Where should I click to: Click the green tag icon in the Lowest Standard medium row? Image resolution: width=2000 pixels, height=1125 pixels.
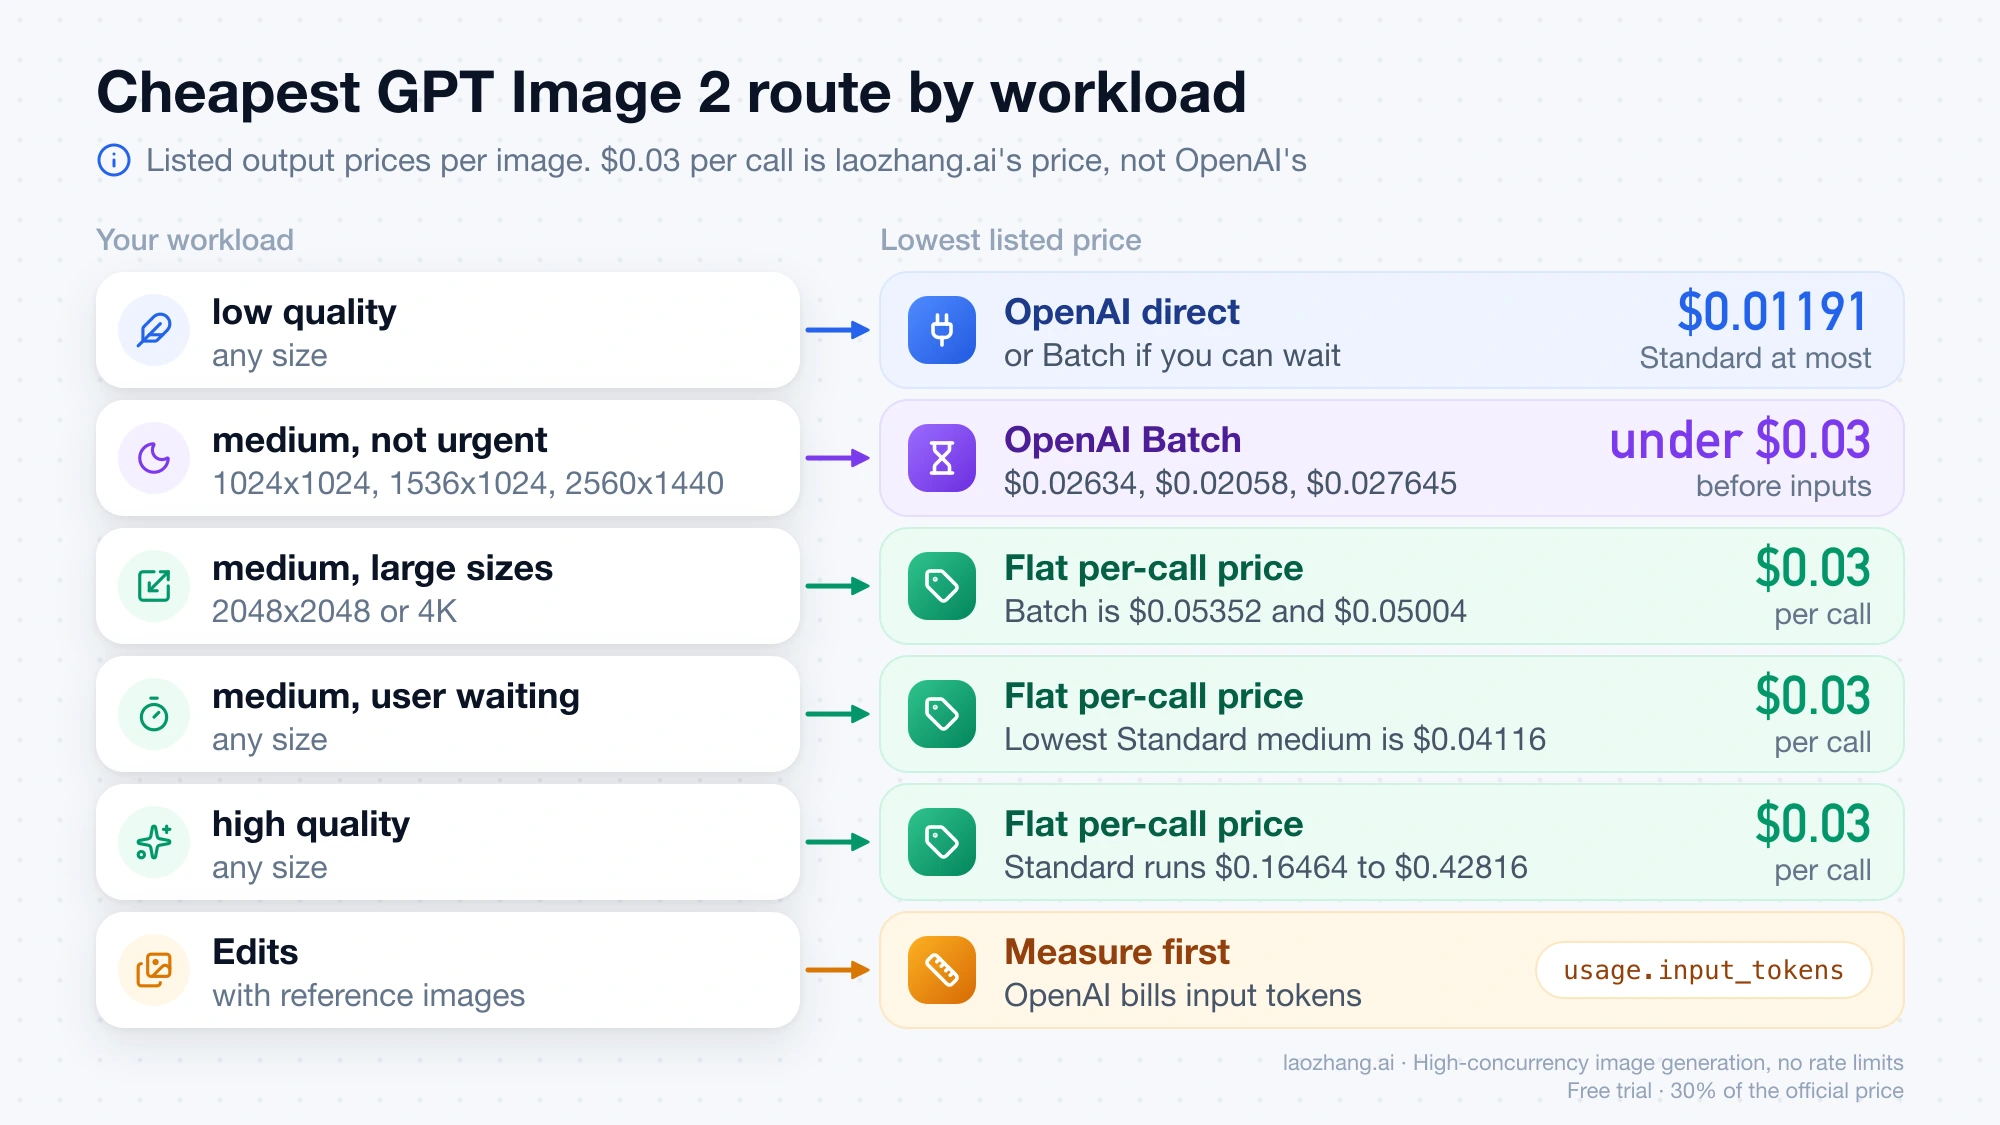click(942, 714)
